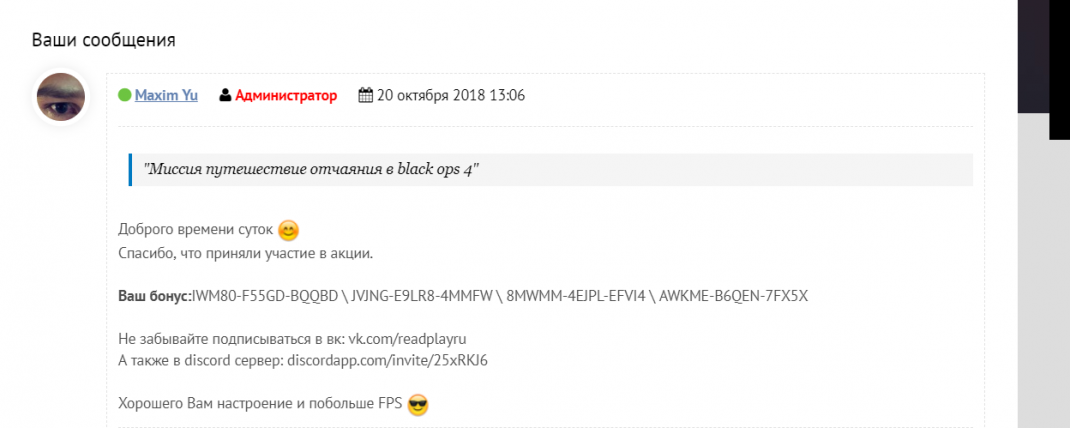1070x428 pixels.
Task: Click the Ваши сообщения heading
Action: 104,40
